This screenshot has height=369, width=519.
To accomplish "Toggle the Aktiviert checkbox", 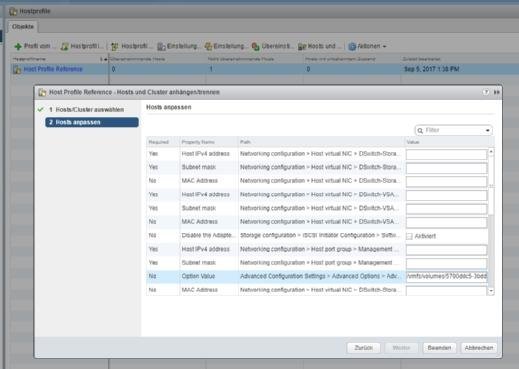I will 409,236.
